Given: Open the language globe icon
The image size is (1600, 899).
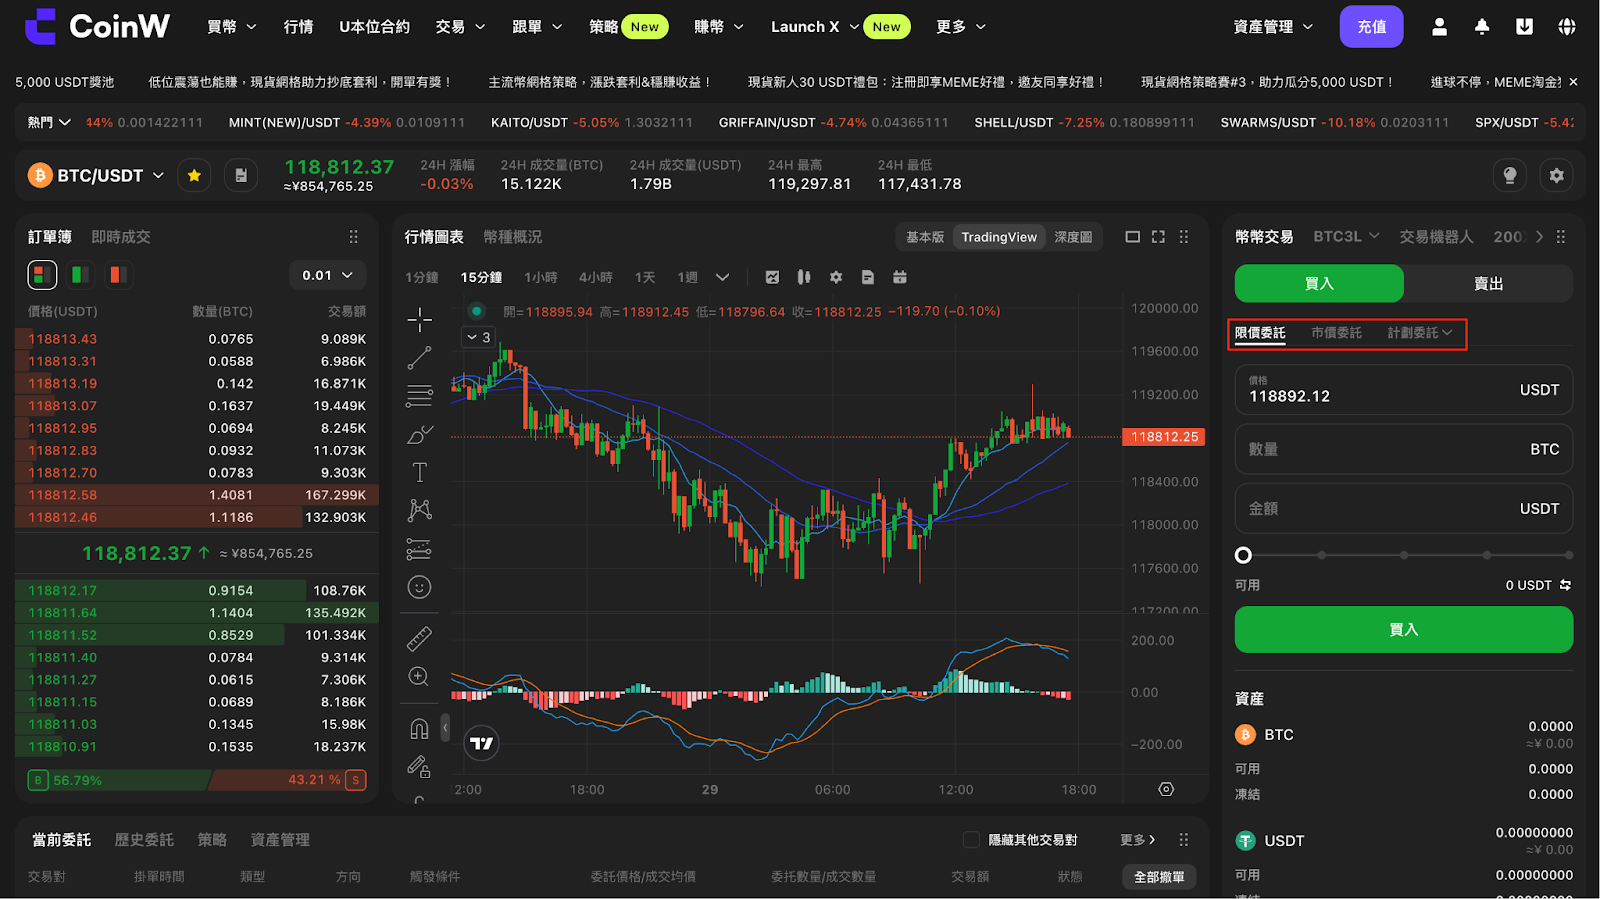Looking at the screenshot, I should (x=1567, y=27).
